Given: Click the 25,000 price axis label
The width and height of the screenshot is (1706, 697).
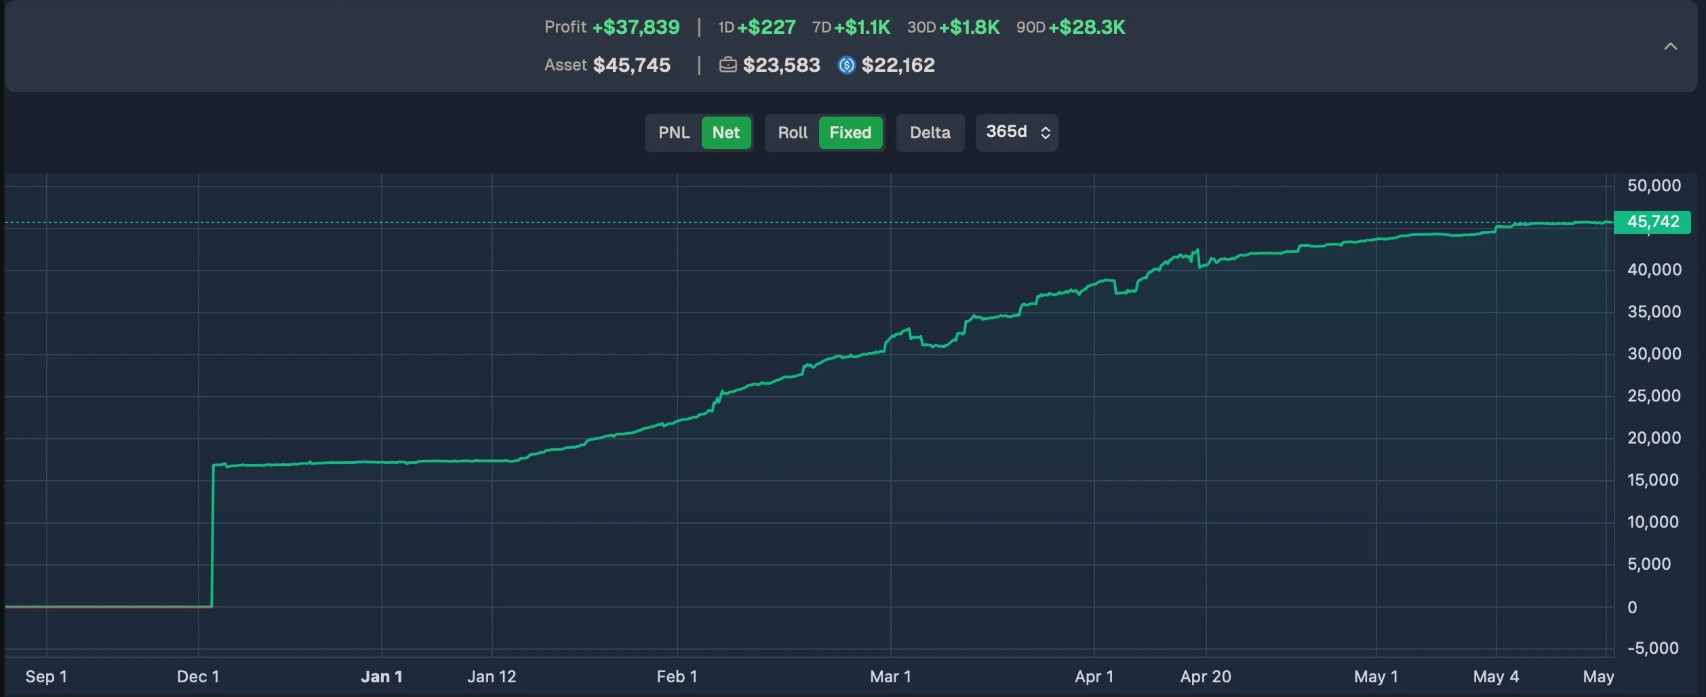Looking at the screenshot, I should [x=1654, y=396].
